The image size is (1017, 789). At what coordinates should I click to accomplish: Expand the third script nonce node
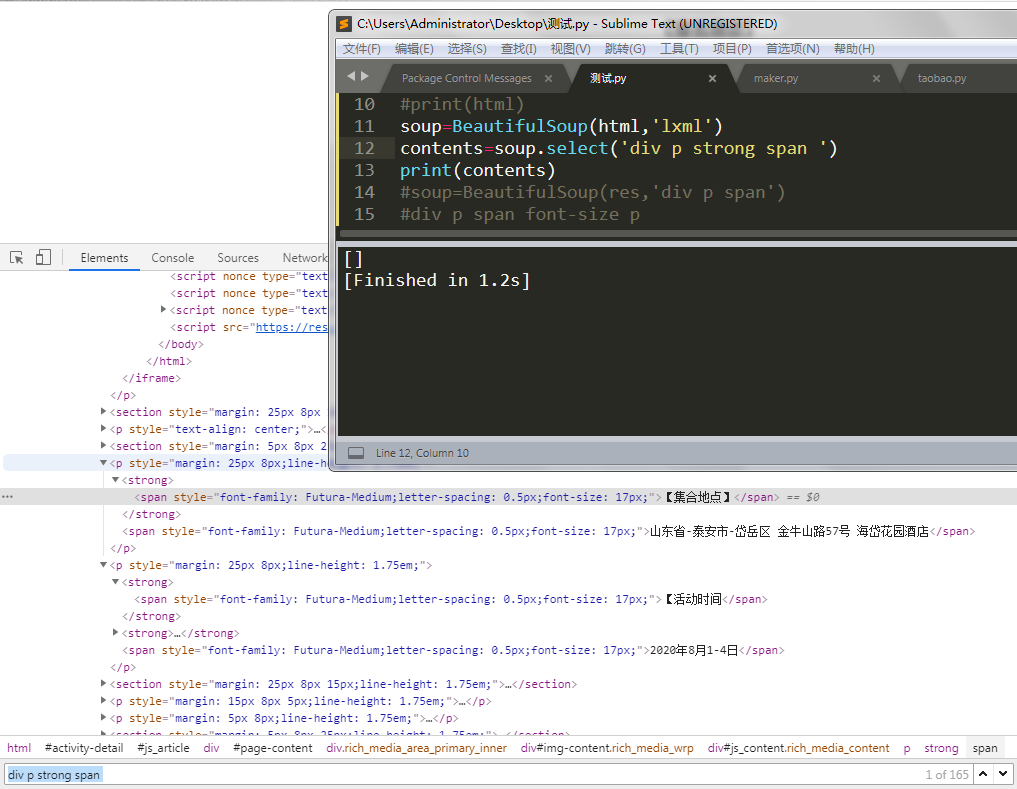pos(163,310)
